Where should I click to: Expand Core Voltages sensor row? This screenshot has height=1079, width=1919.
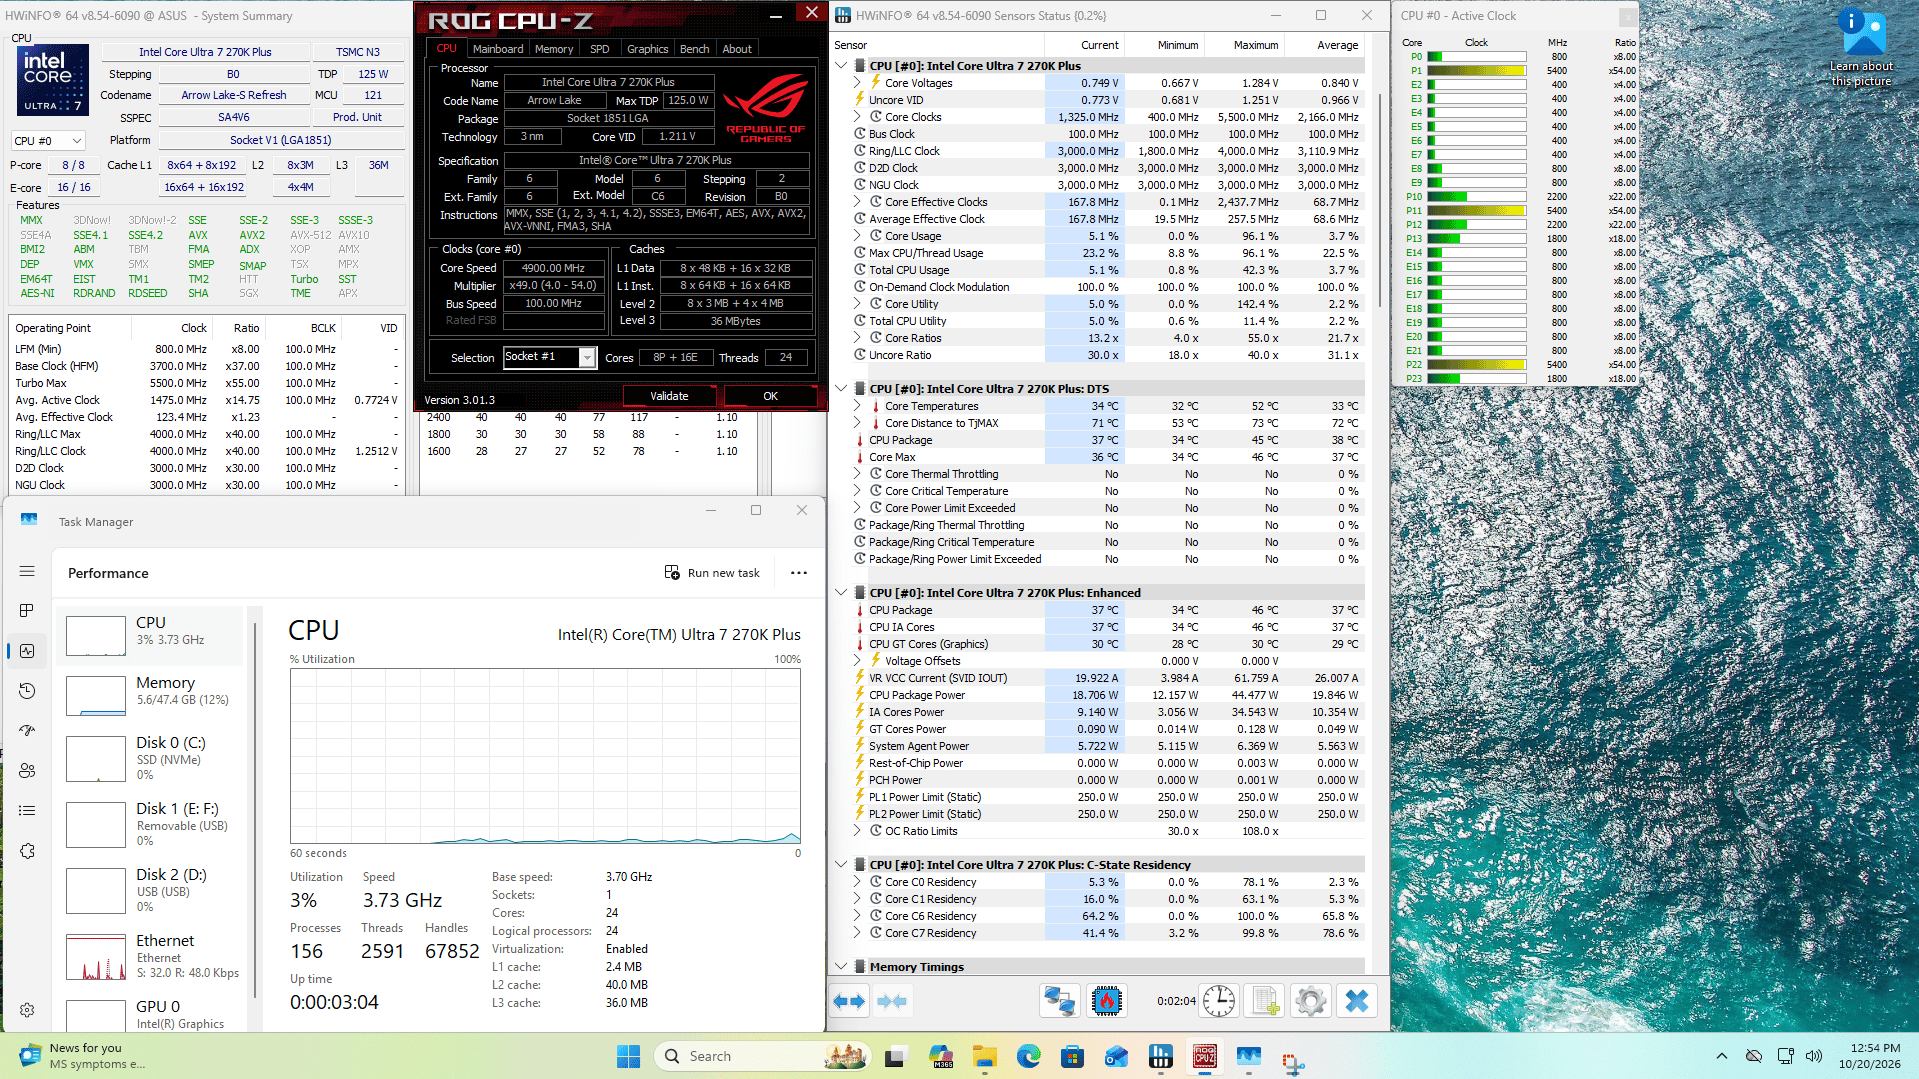click(858, 83)
